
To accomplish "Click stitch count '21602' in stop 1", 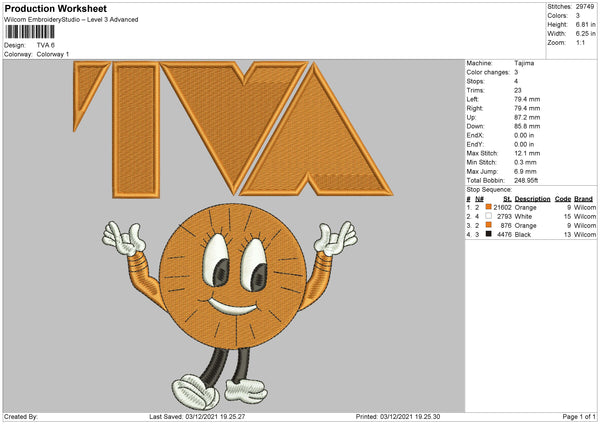I will [x=502, y=207].
